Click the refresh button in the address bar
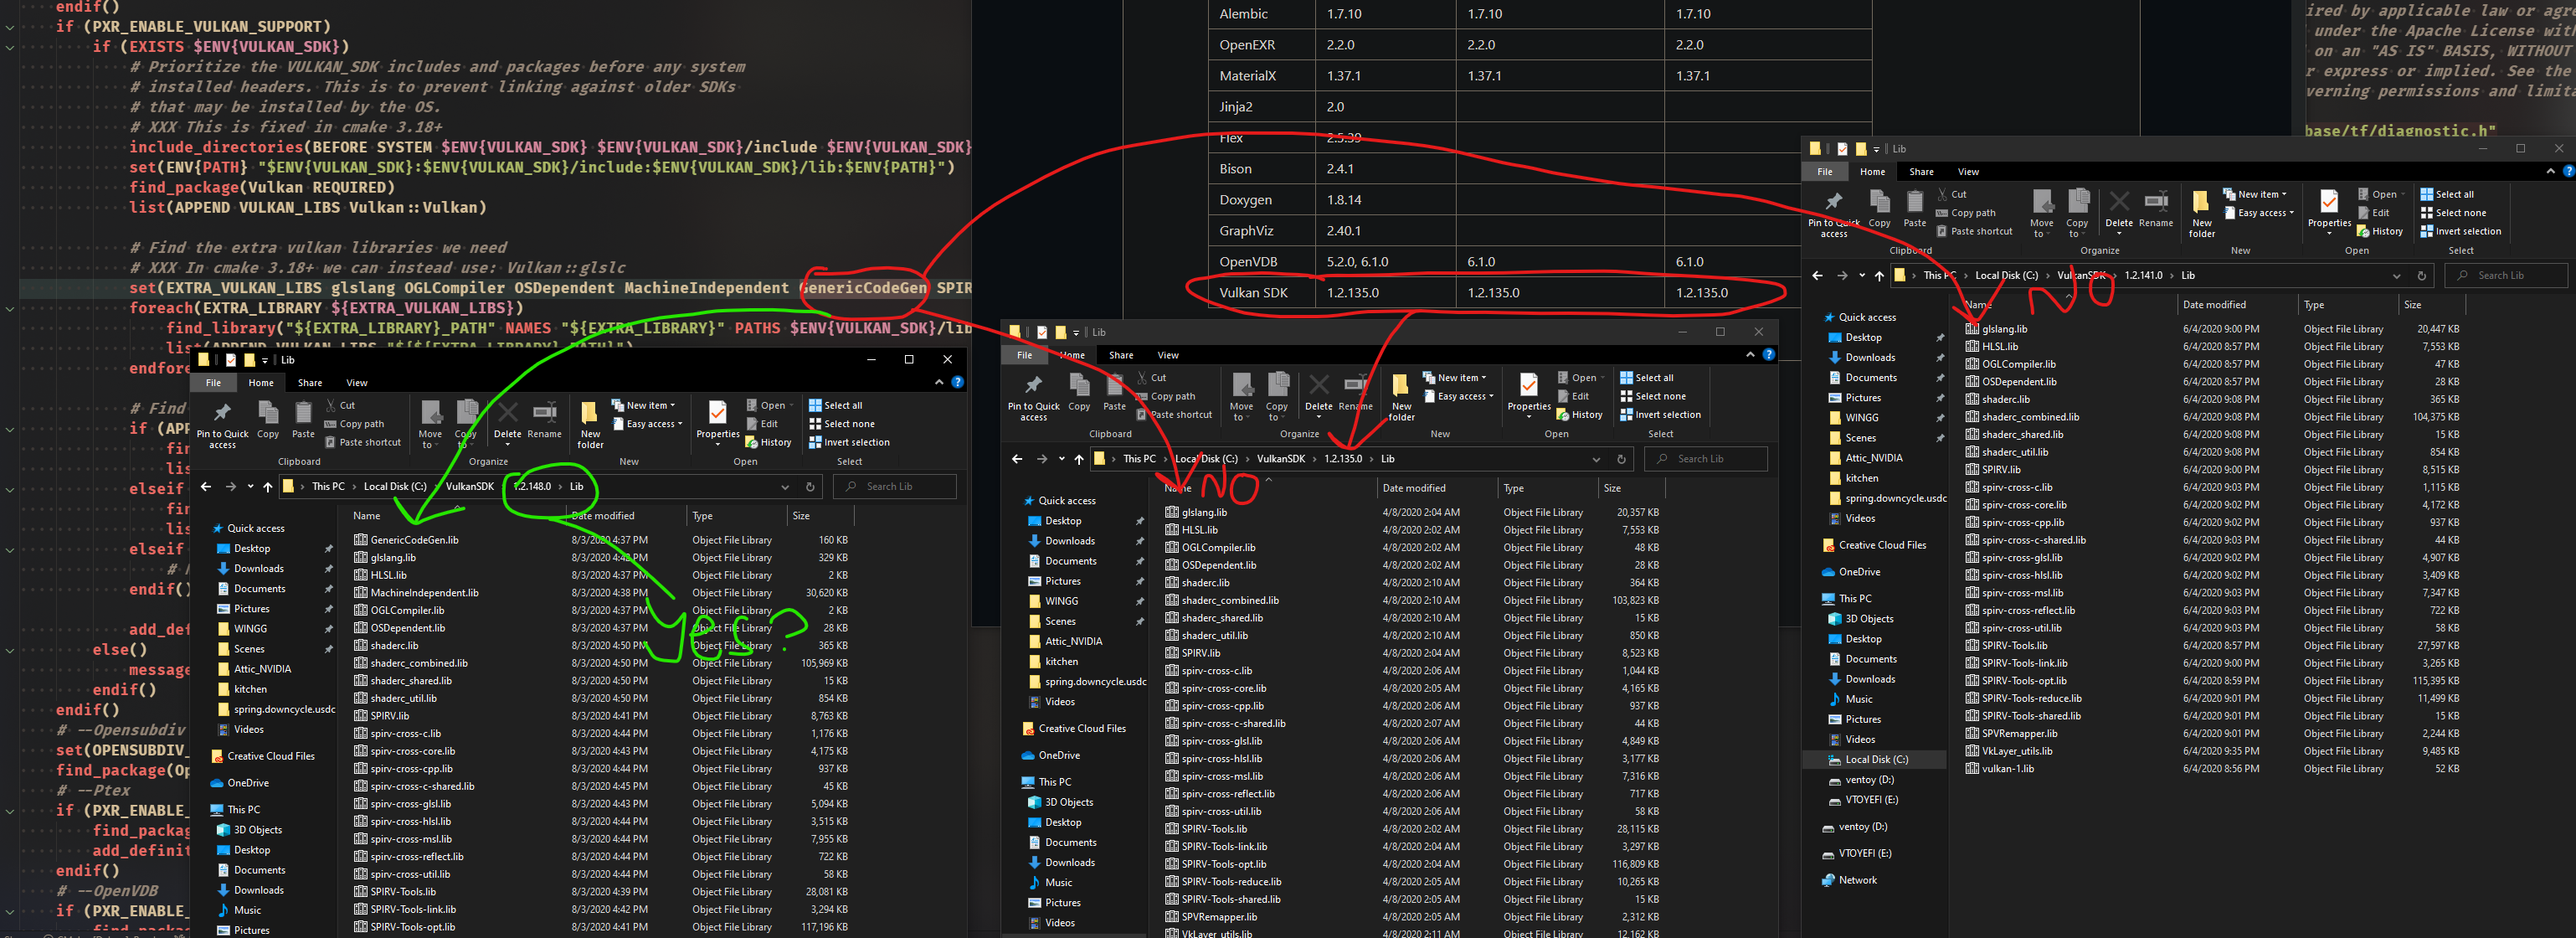The width and height of the screenshot is (2576, 938). 2420,275
